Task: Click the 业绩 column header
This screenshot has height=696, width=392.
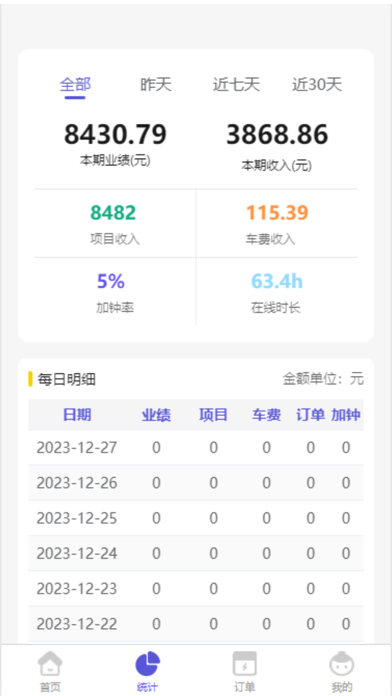Action: [156, 415]
